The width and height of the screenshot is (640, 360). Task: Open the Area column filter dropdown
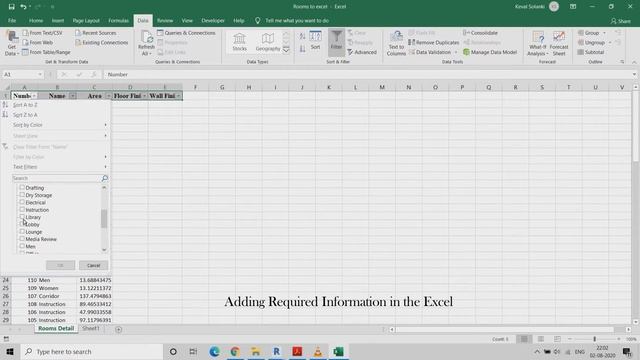[x=108, y=96]
